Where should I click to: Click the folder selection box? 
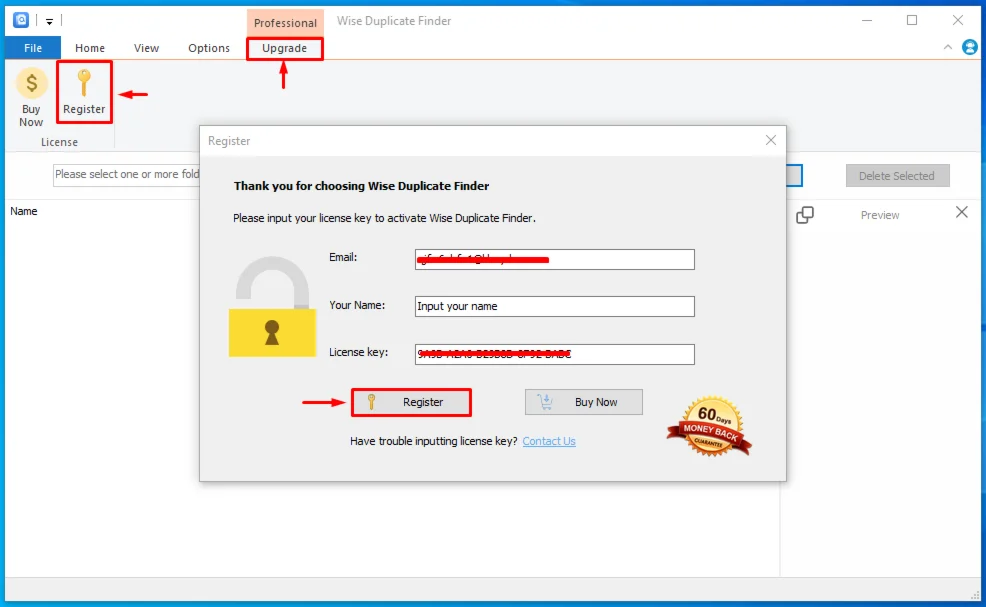click(x=126, y=174)
